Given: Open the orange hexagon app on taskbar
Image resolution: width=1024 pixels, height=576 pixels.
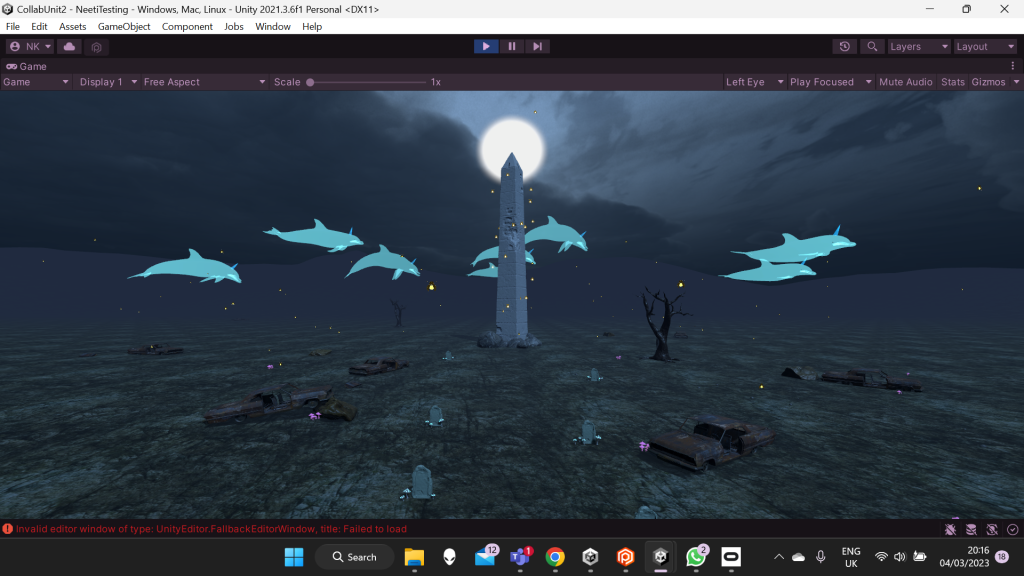Looking at the screenshot, I should pos(626,557).
